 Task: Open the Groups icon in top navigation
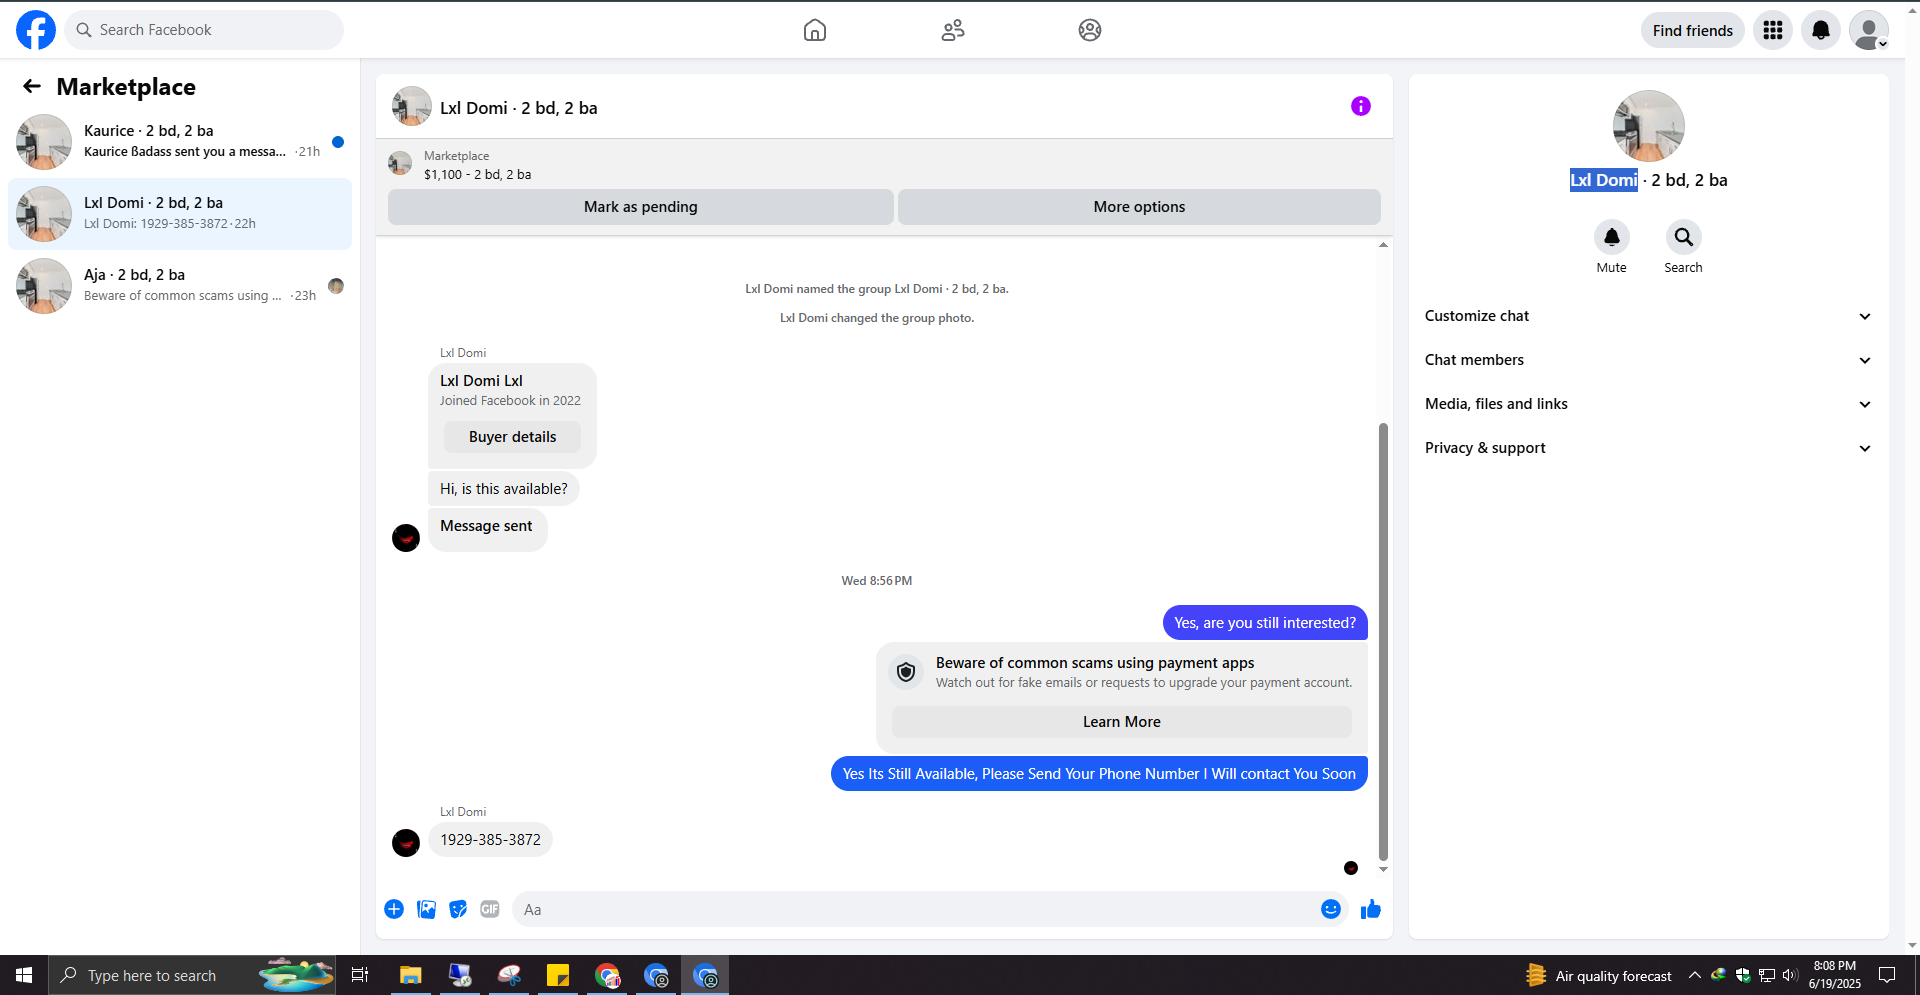click(1090, 30)
